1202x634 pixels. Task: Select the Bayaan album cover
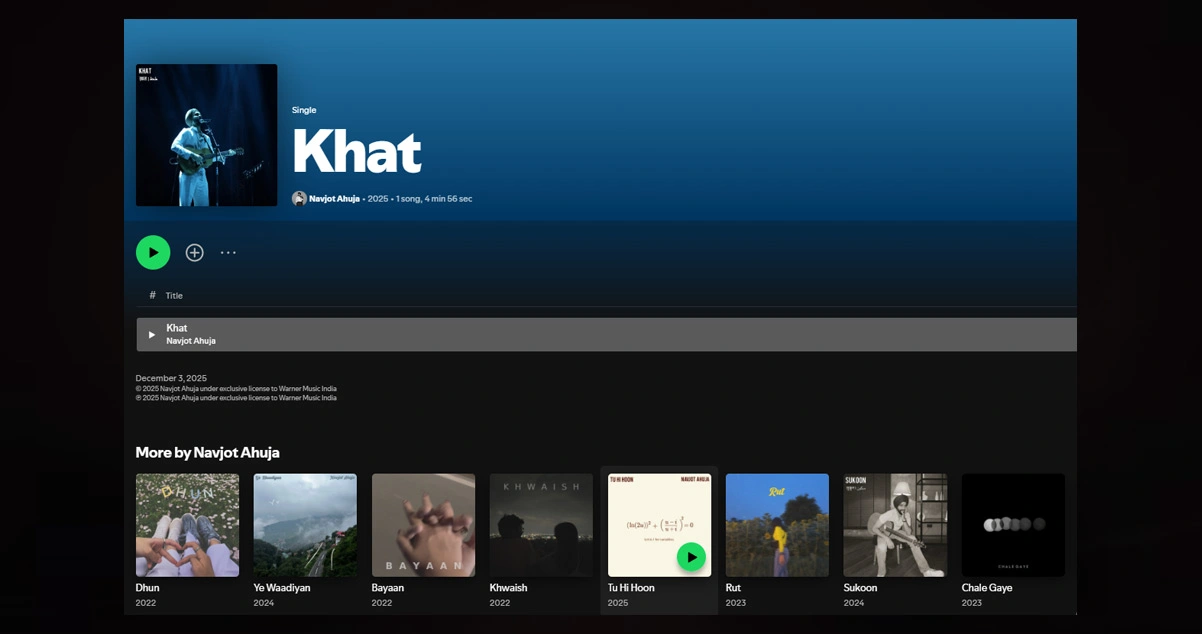click(423, 525)
